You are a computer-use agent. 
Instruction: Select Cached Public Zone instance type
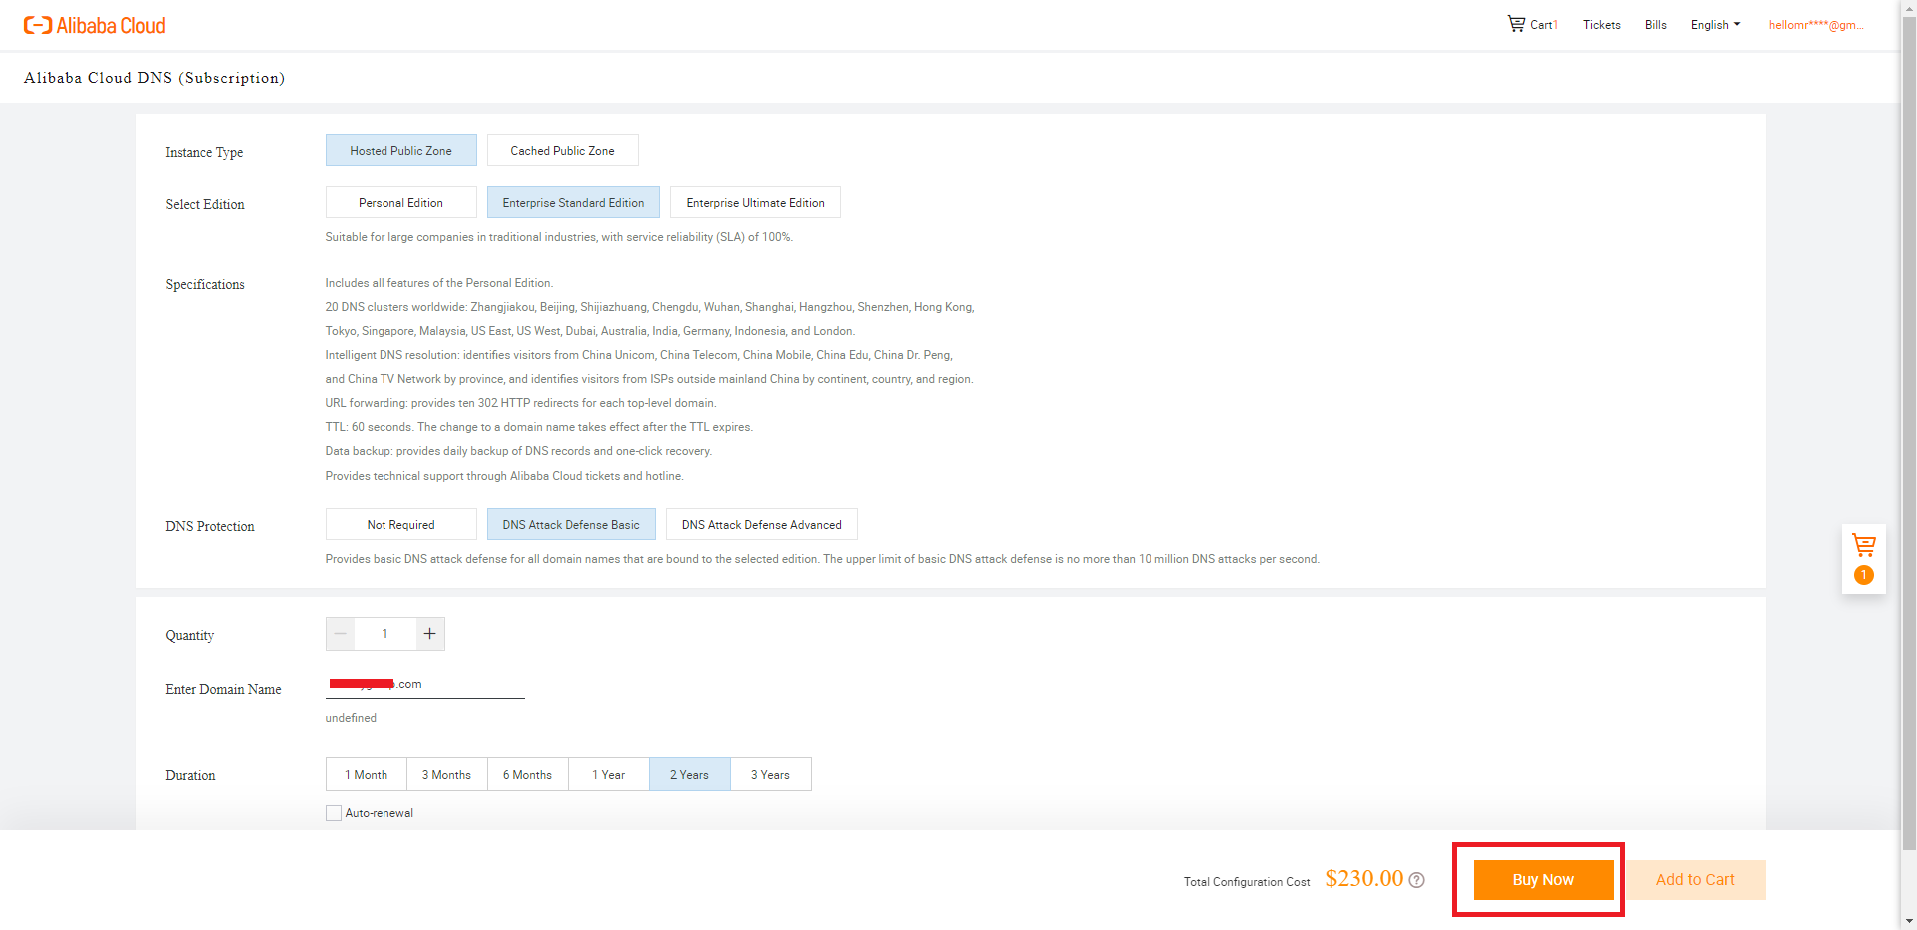562,150
